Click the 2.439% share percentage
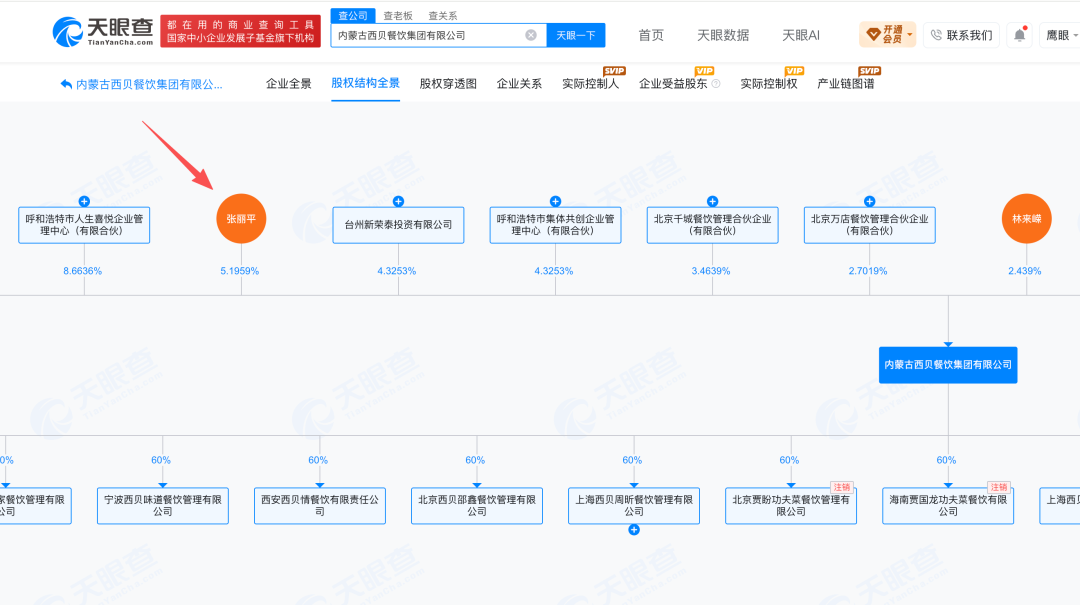 pyautogui.click(x=1024, y=271)
